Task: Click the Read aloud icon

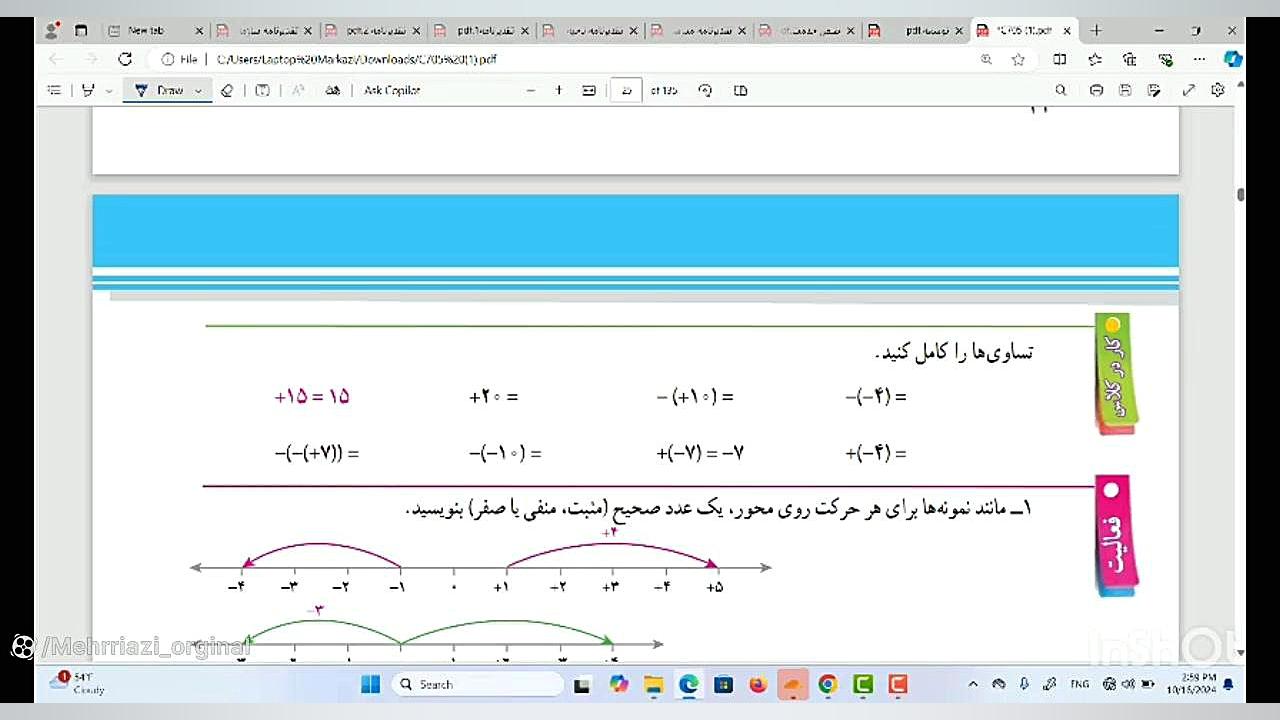Action: [298, 90]
